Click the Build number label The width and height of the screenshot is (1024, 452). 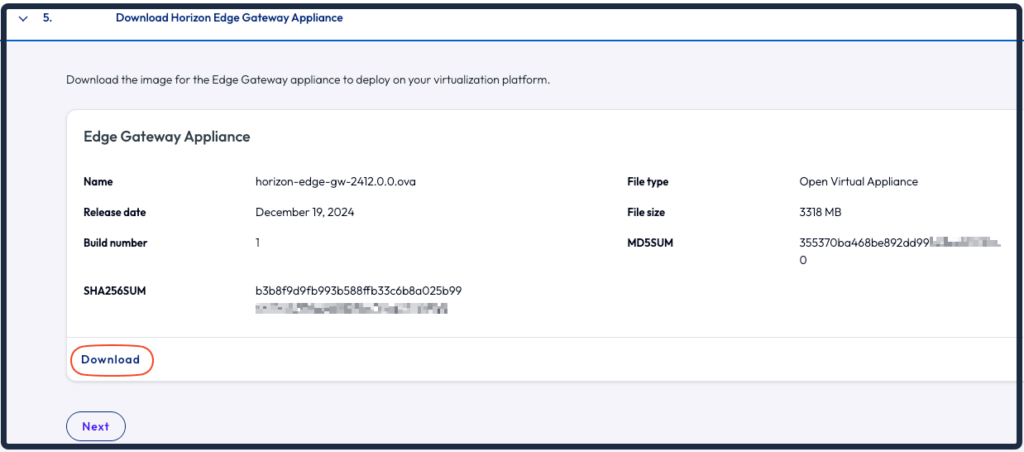(116, 243)
